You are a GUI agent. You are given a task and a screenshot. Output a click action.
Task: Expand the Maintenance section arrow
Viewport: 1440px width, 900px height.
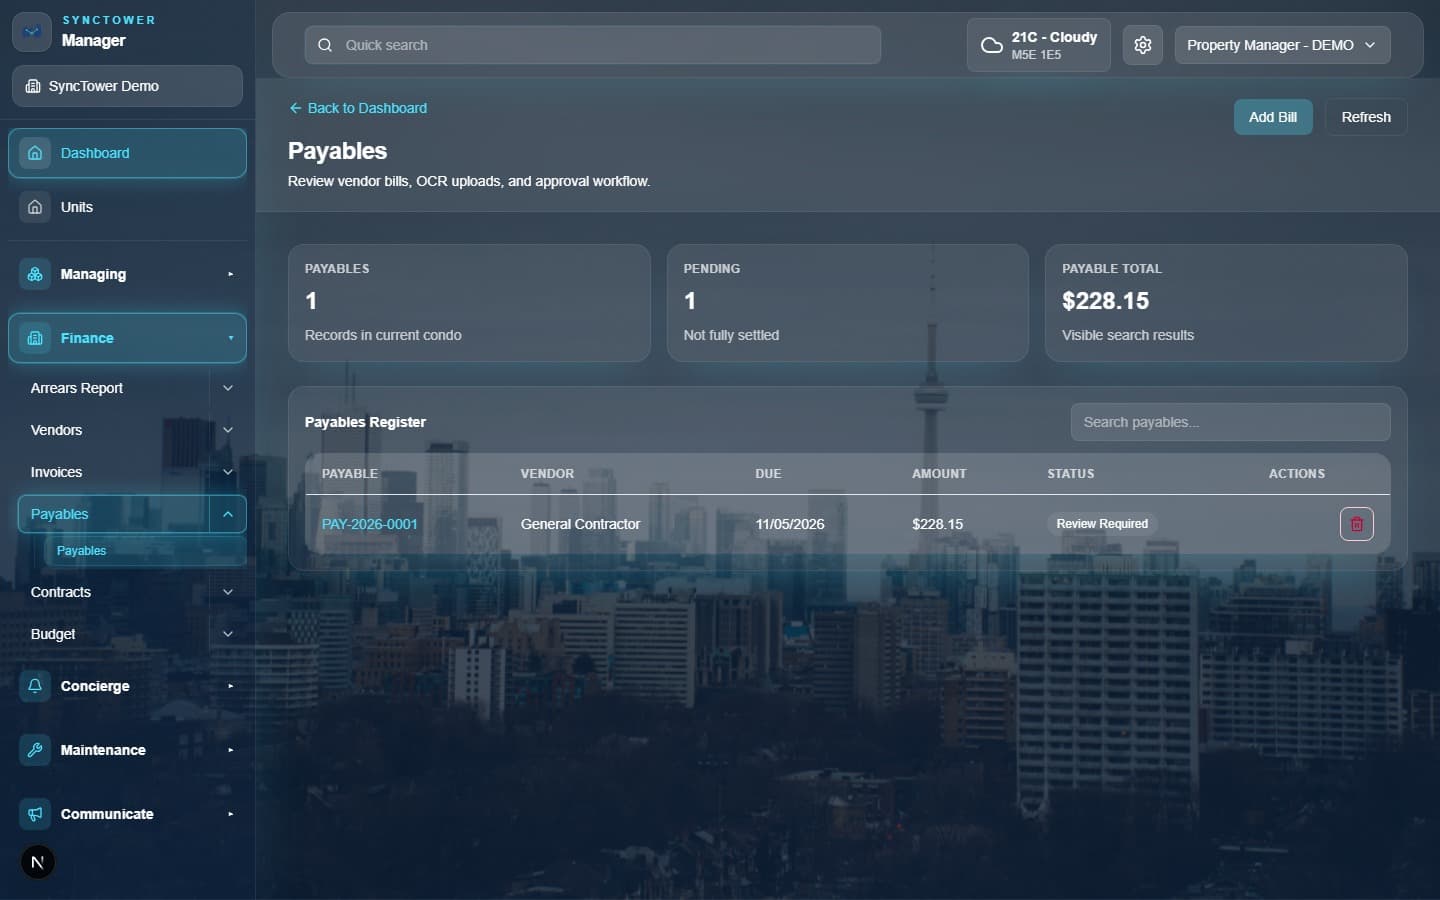tap(230, 750)
